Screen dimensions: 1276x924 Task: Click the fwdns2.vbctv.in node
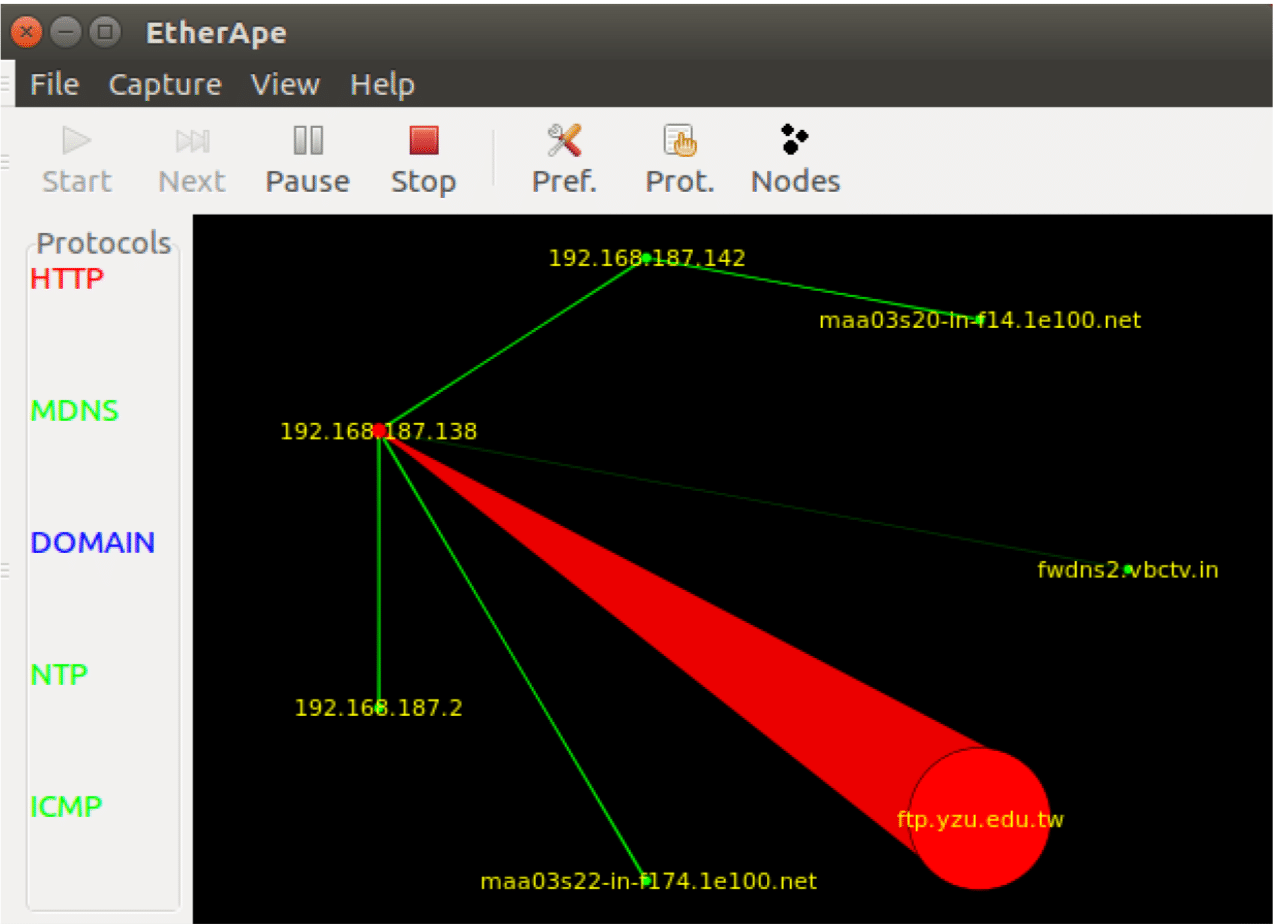[1128, 570]
